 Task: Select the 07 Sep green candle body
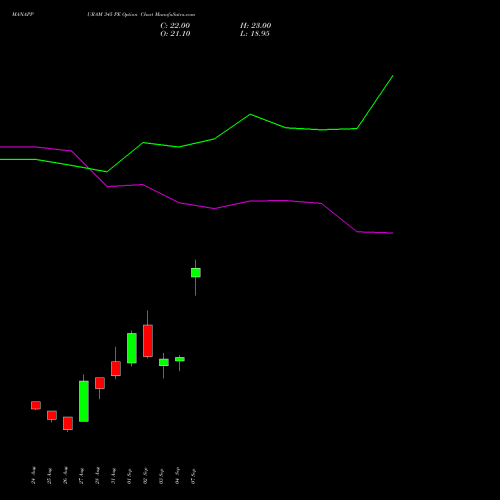pos(196,272)
